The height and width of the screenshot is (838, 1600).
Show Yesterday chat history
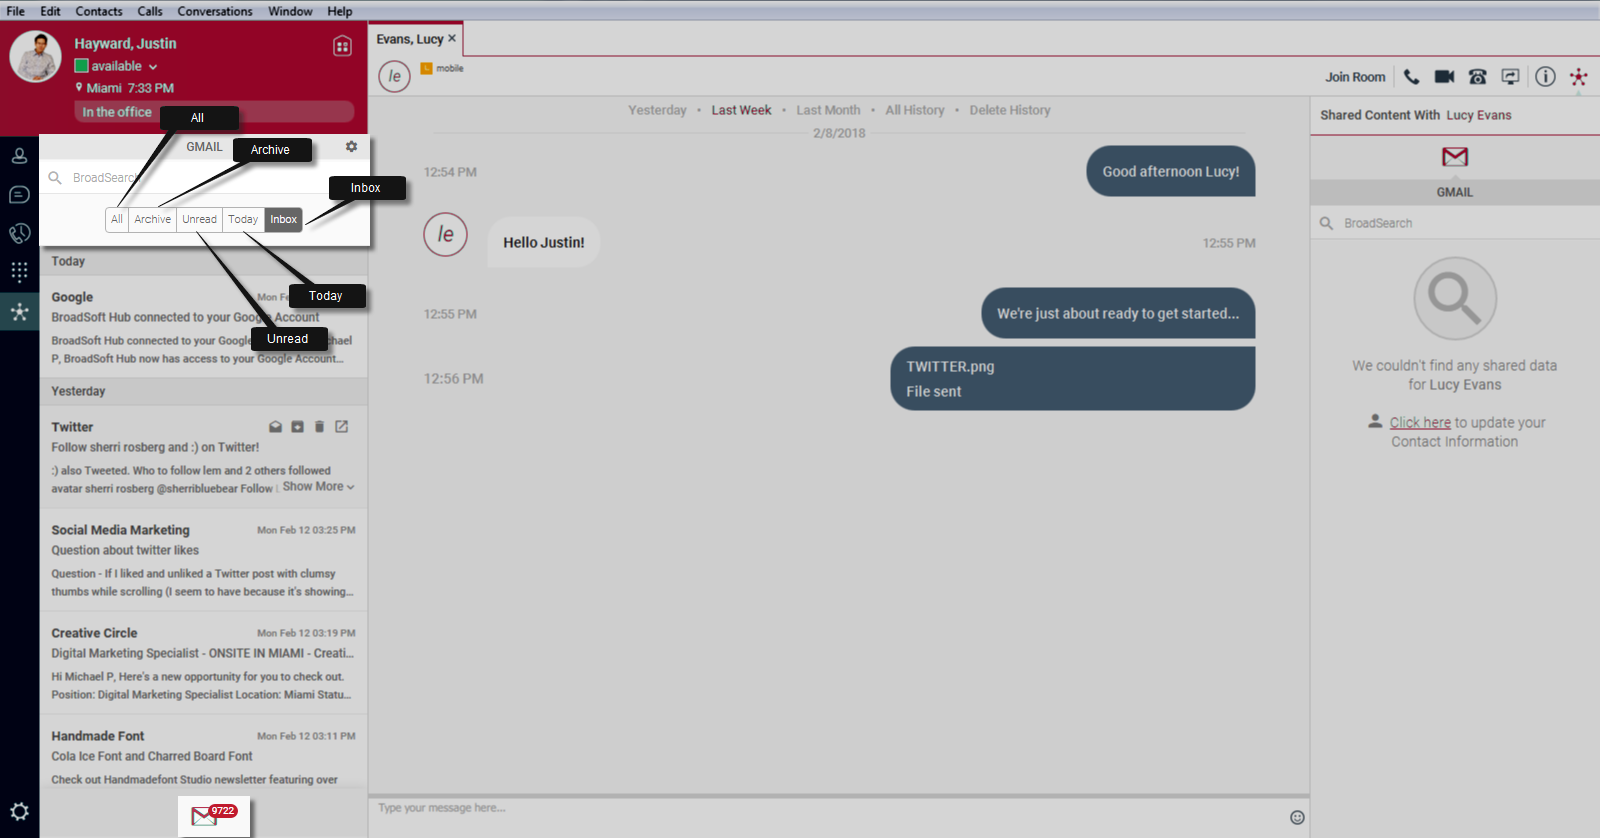657,110
